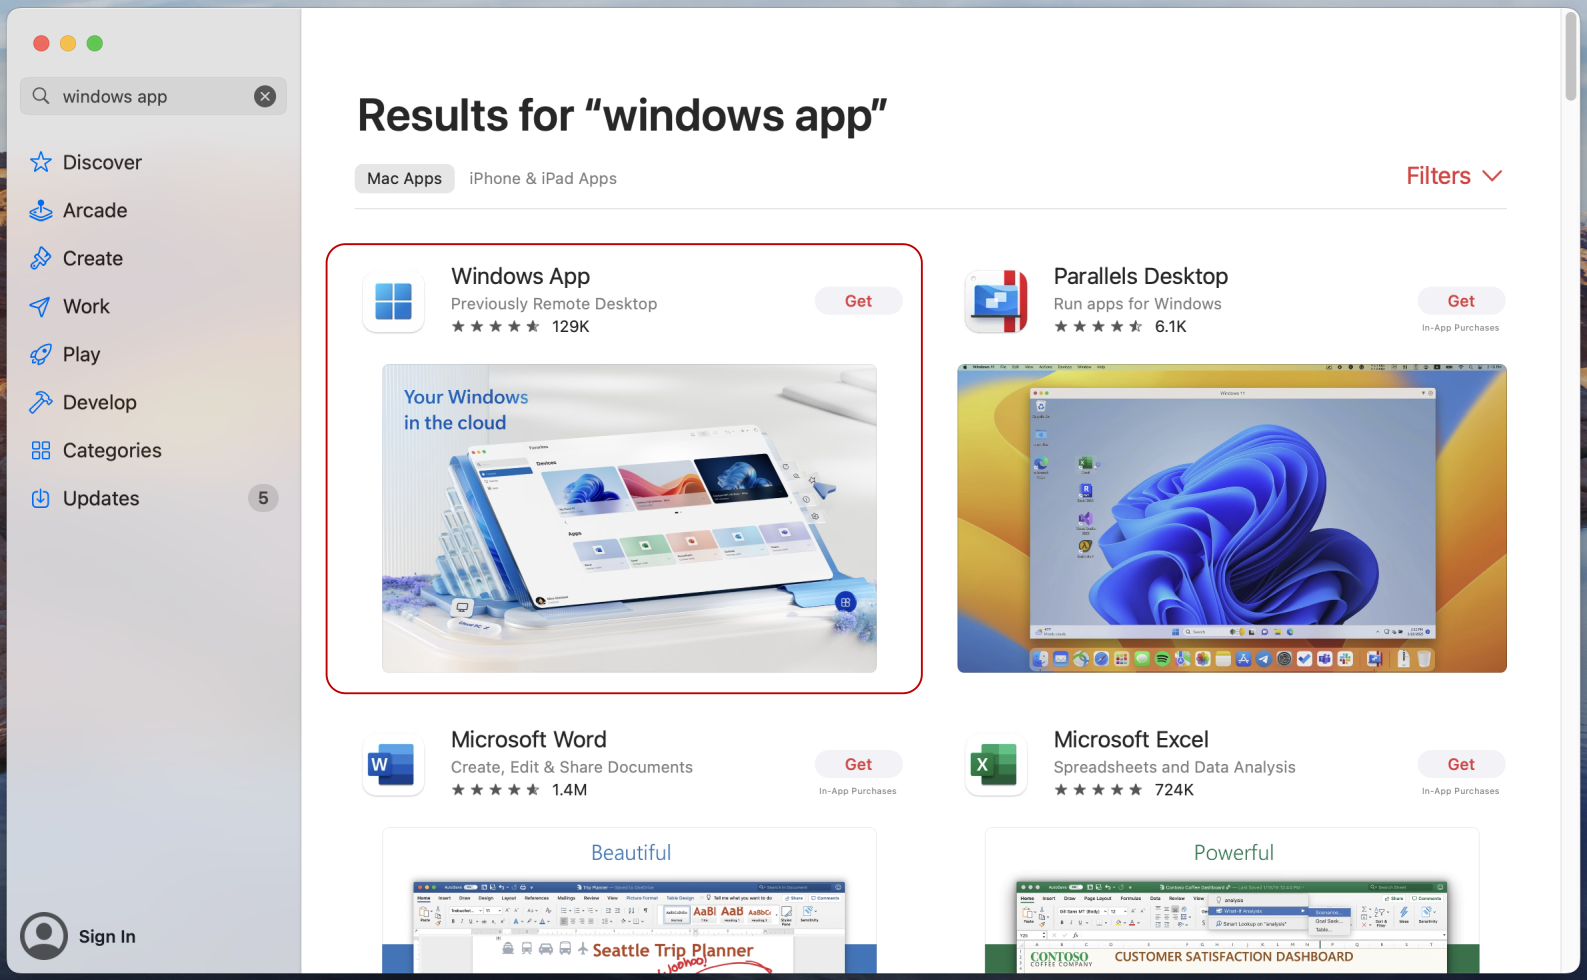Click the search magnifier icon
This screenshot has height=980, width=1587.
point(41,96)
